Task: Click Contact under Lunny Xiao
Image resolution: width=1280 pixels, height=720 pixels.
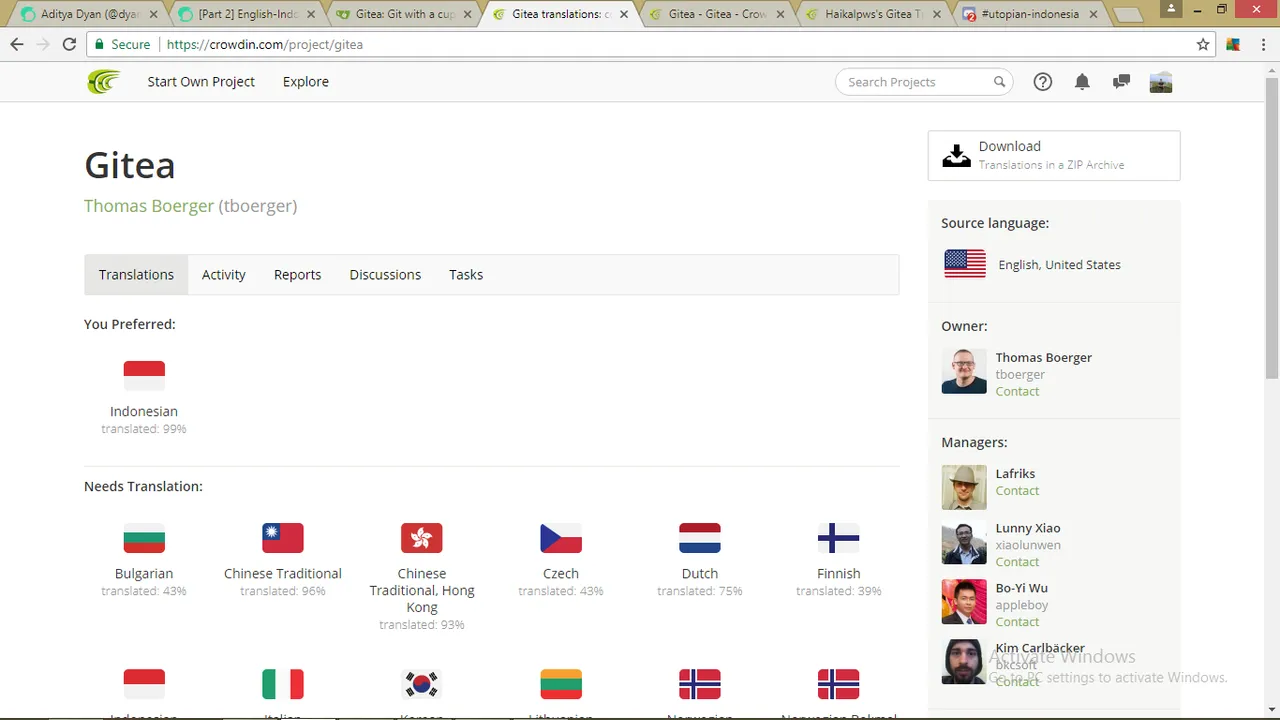Action: pos(1017,562)
